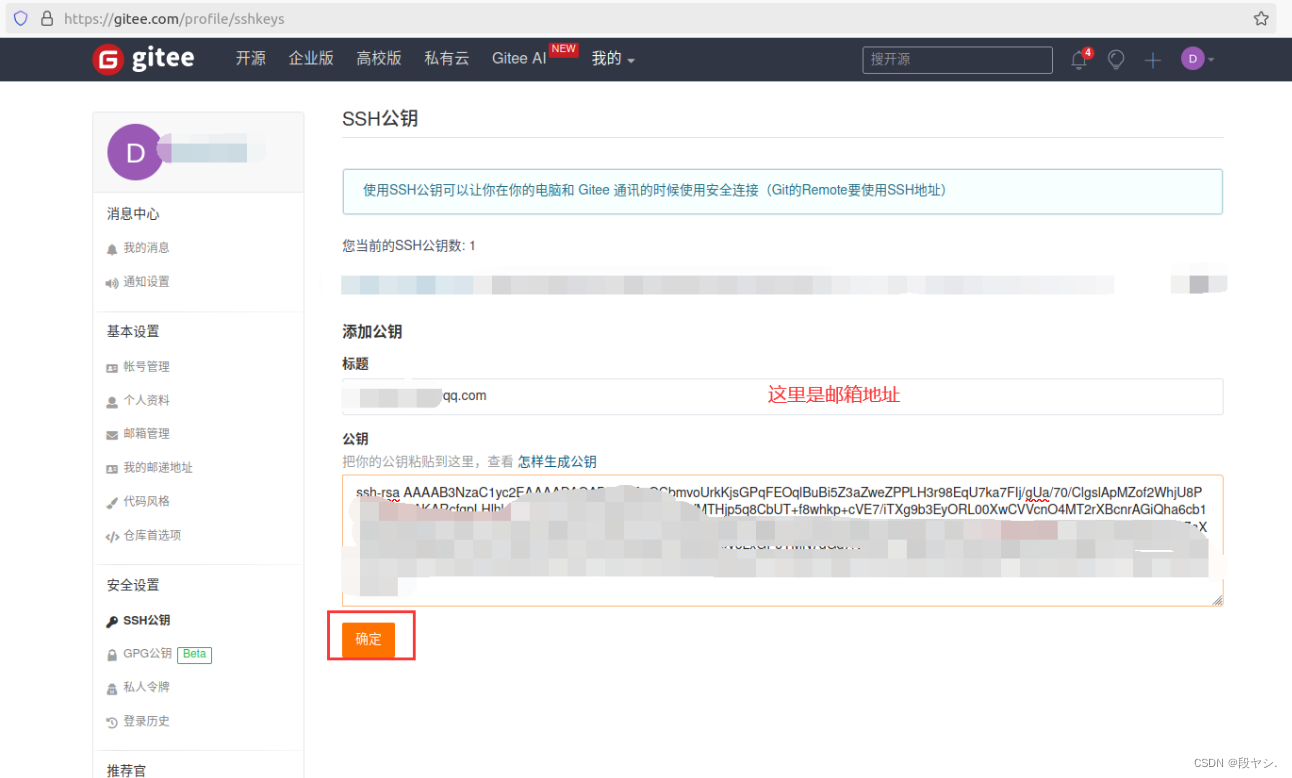Open the notifications bell with badge 4
1292x778 pixels.
pos(1078,60)
